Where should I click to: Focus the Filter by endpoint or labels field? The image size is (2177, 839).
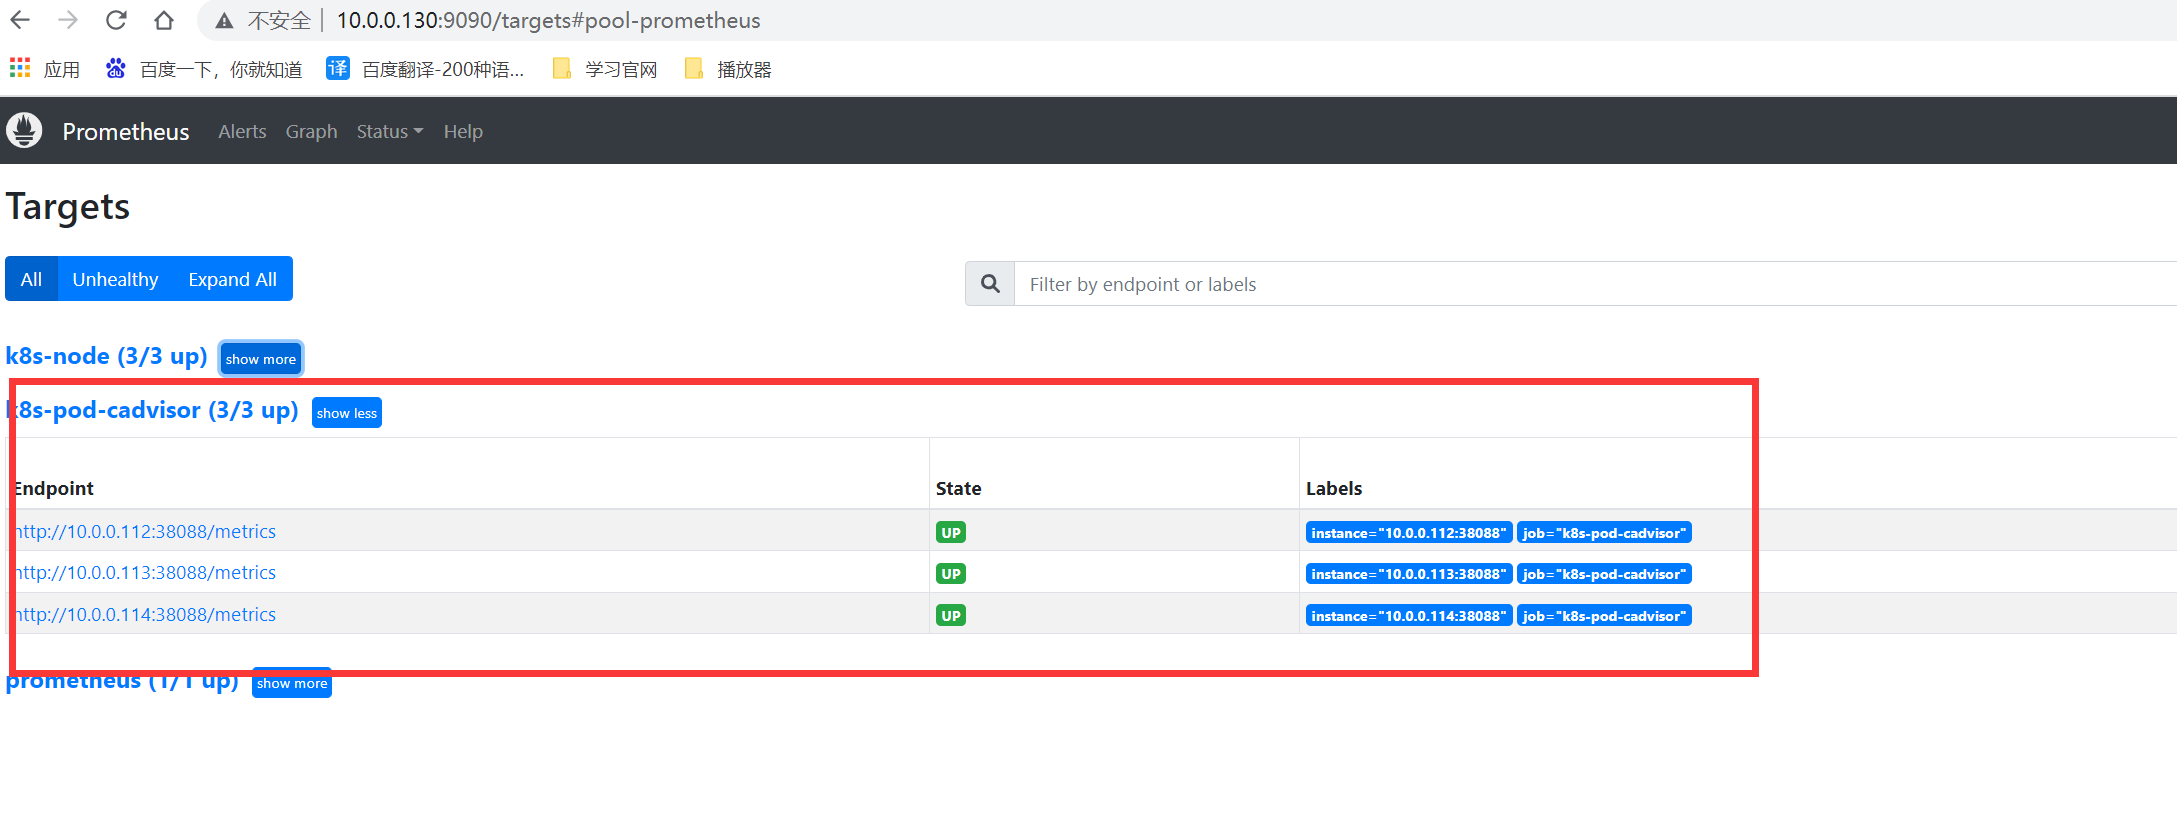tap(1595, 284)
